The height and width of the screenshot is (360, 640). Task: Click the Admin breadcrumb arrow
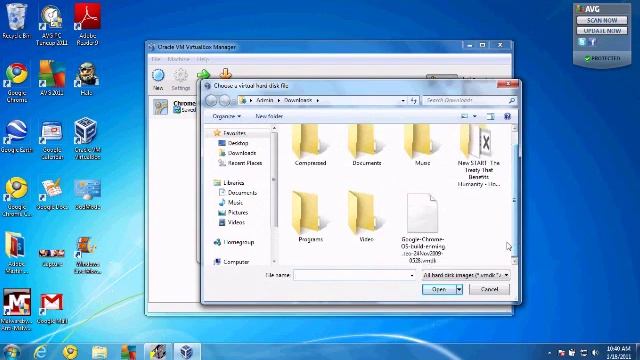pos(279,100)
